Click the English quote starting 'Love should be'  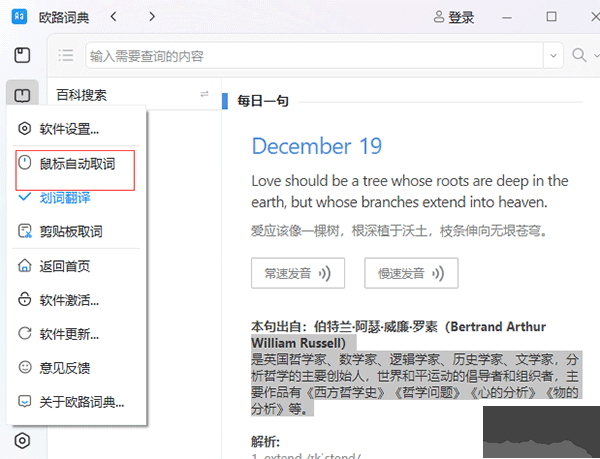[409, 191]
